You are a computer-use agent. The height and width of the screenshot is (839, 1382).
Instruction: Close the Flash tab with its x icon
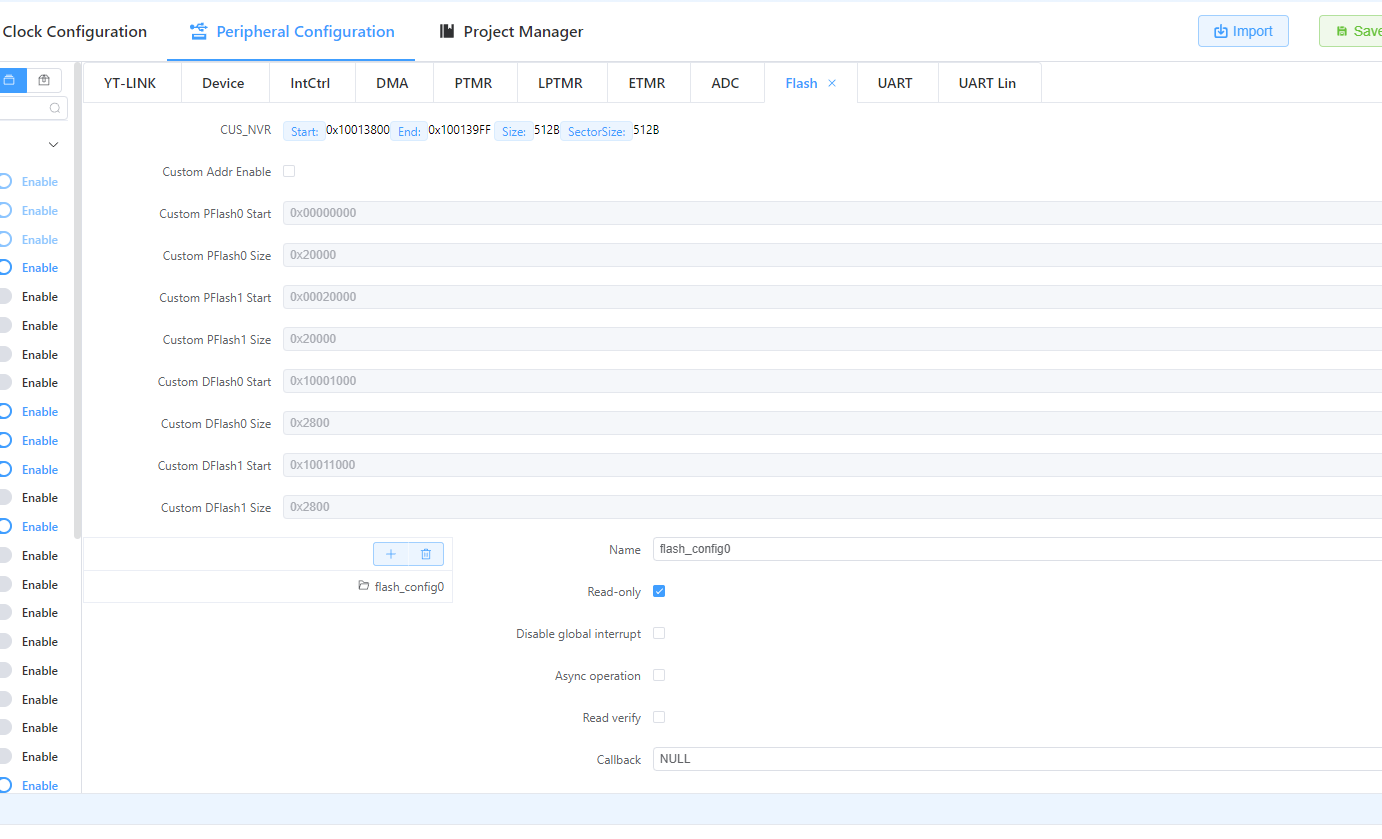[832, 83]
